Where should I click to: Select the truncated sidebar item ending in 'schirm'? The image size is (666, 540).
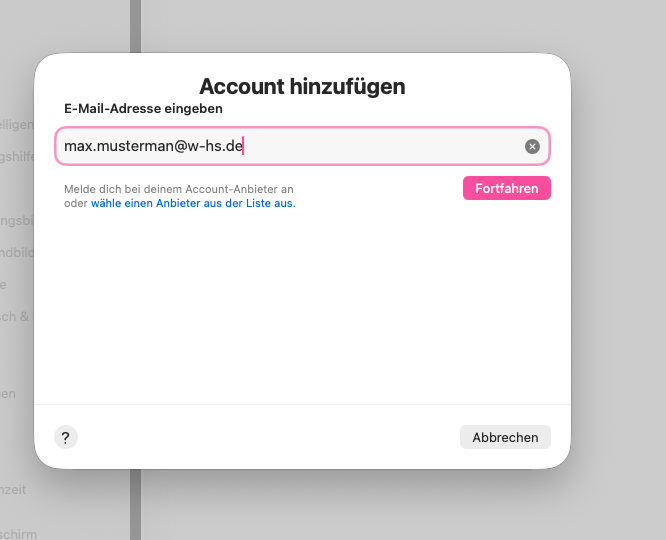(x=18, y=534)
